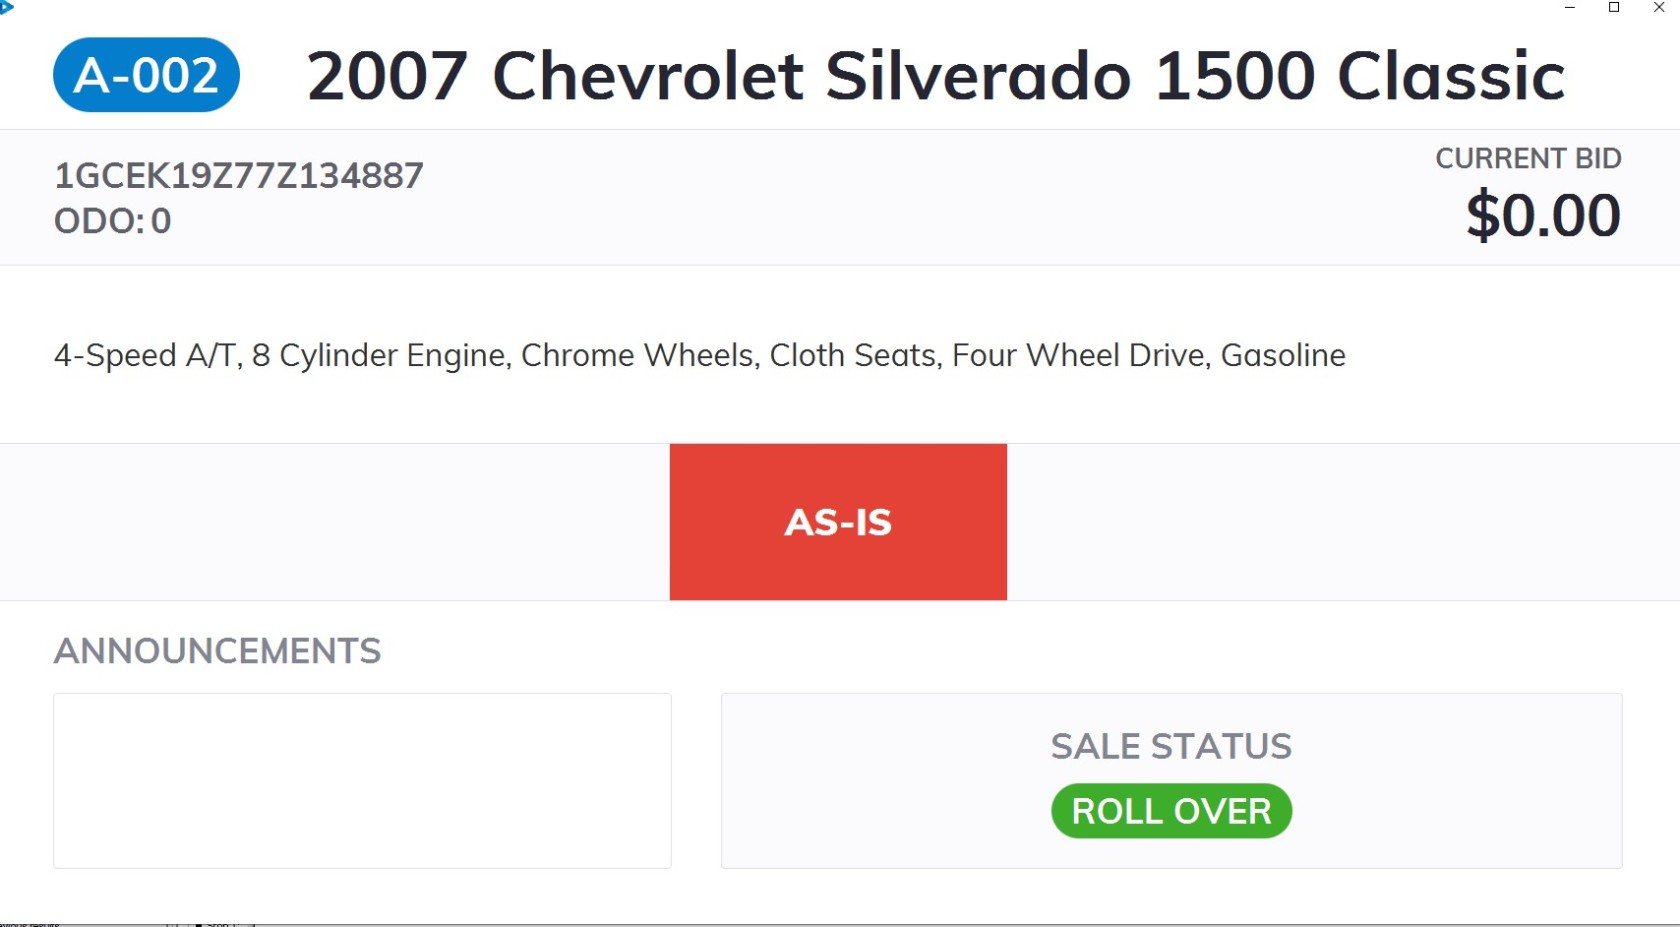Click the $0.00 bid amount
1680x927 pixels.
(1542, 215)
